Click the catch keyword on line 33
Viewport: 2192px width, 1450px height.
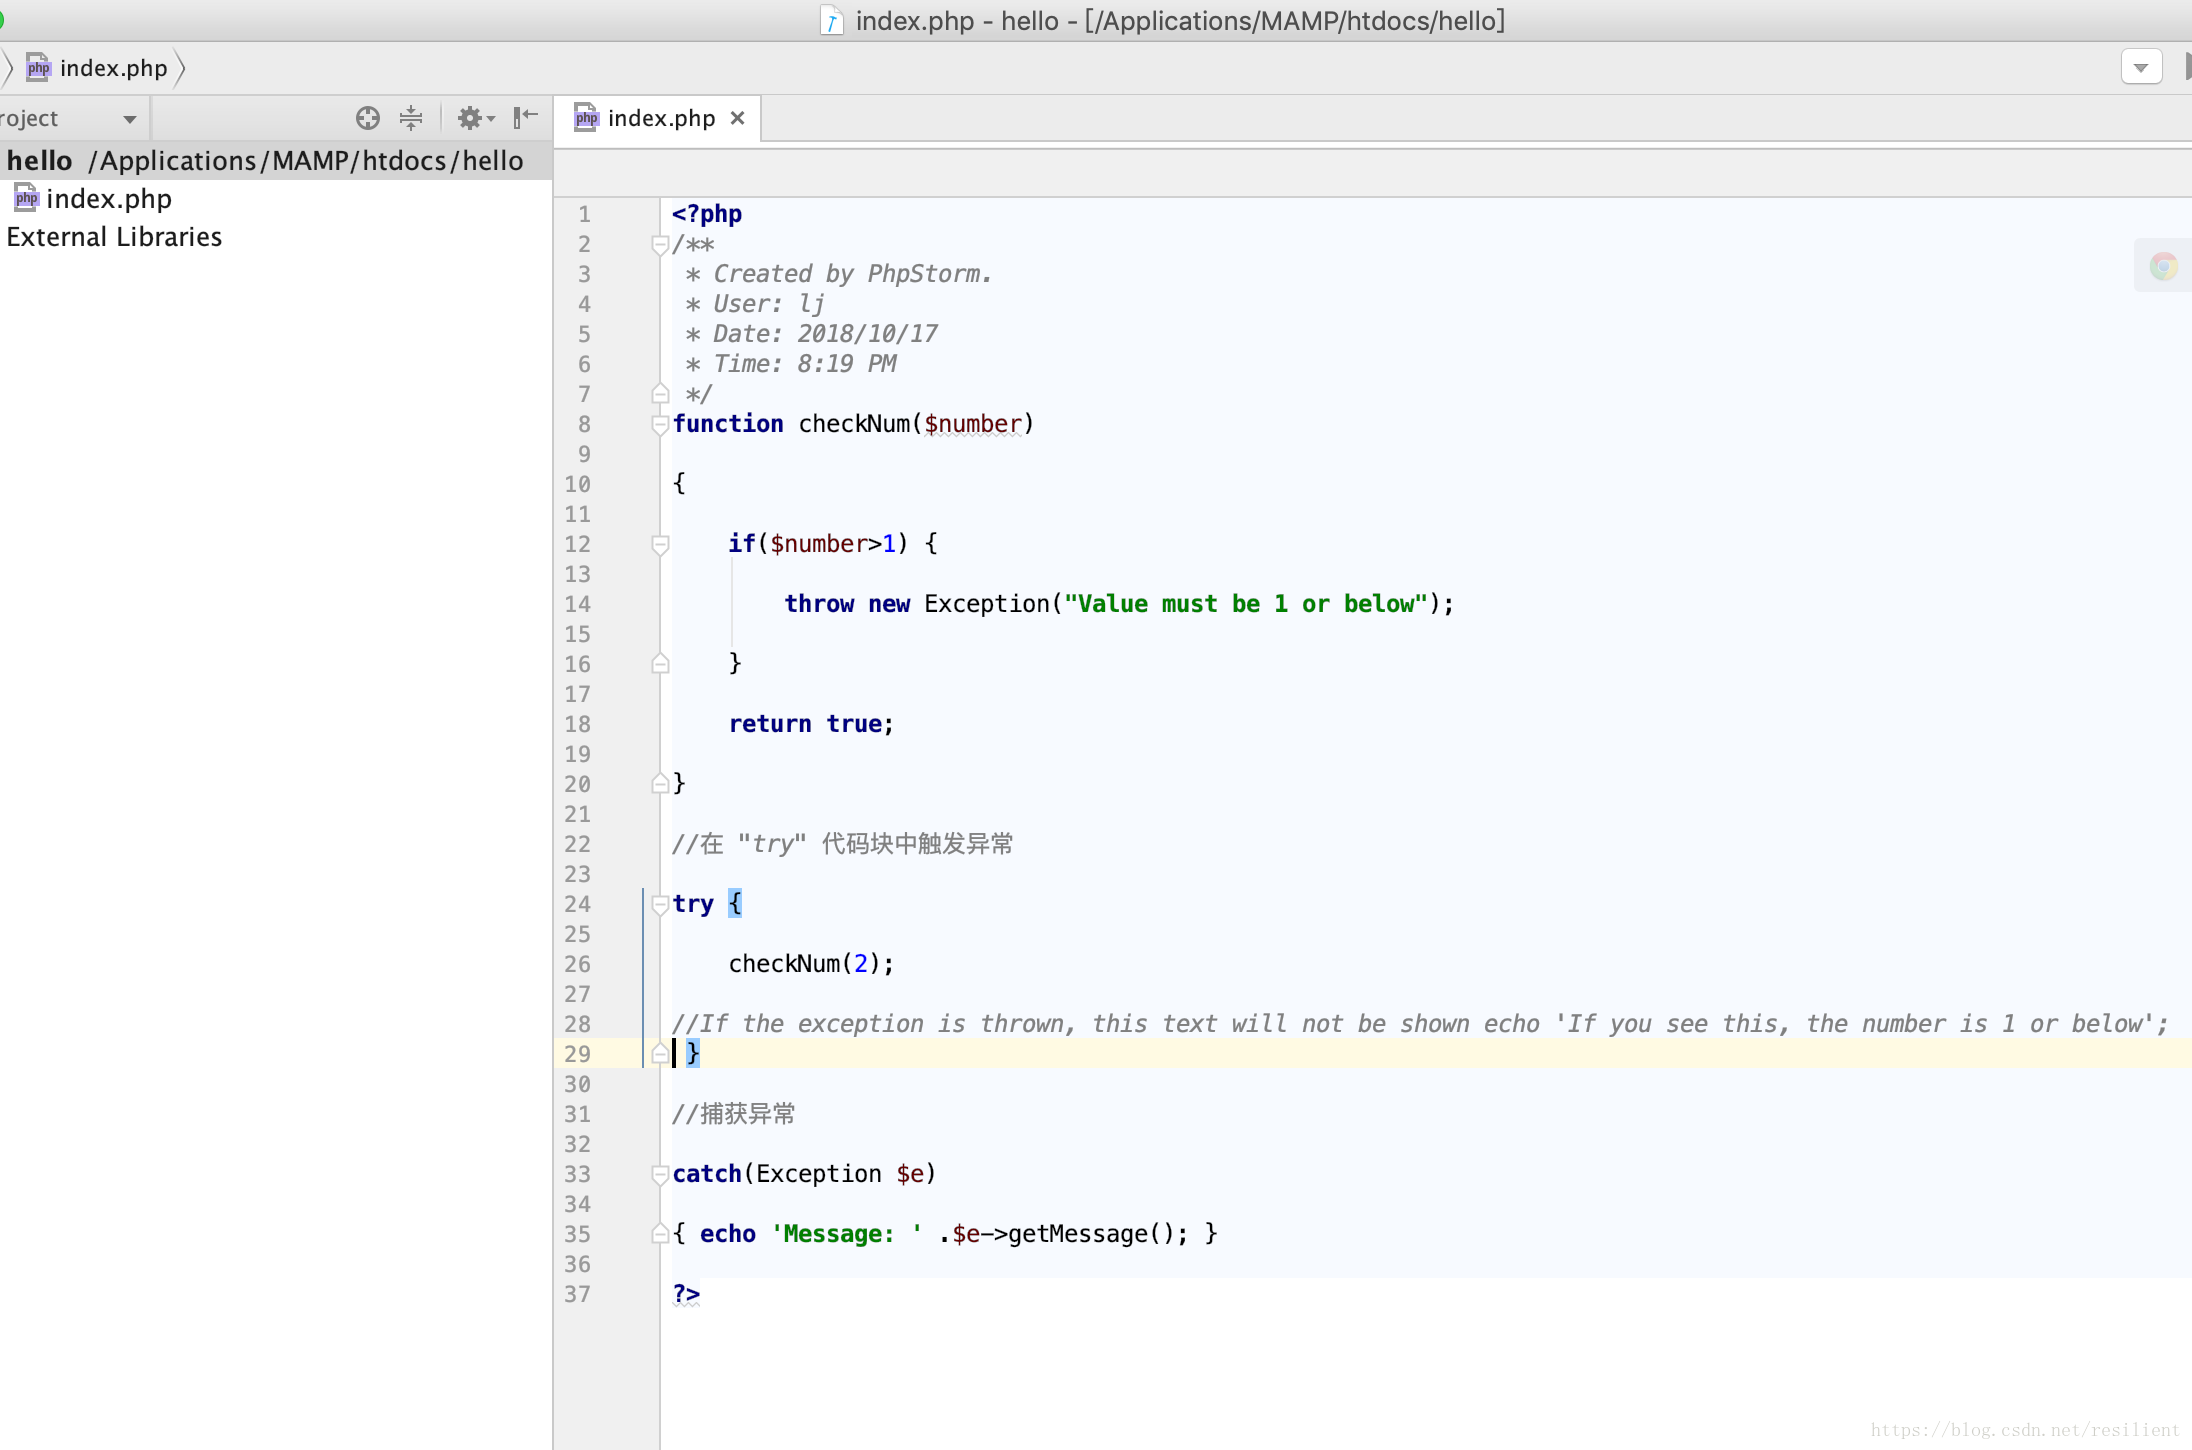707,1174
